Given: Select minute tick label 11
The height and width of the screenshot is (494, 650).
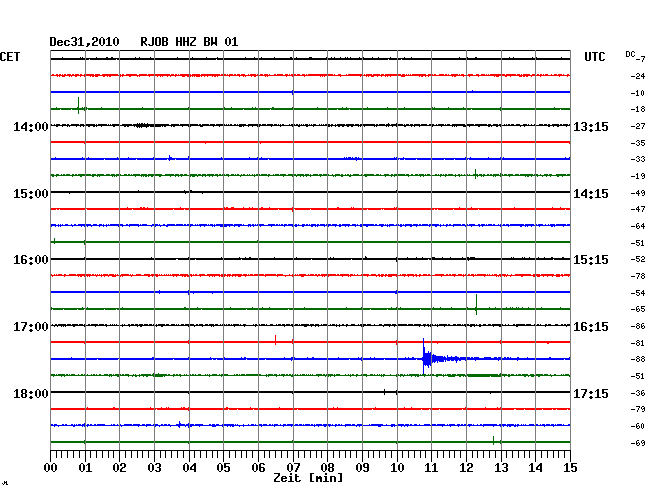Looking at the screenshot, I should coord(431,467).
